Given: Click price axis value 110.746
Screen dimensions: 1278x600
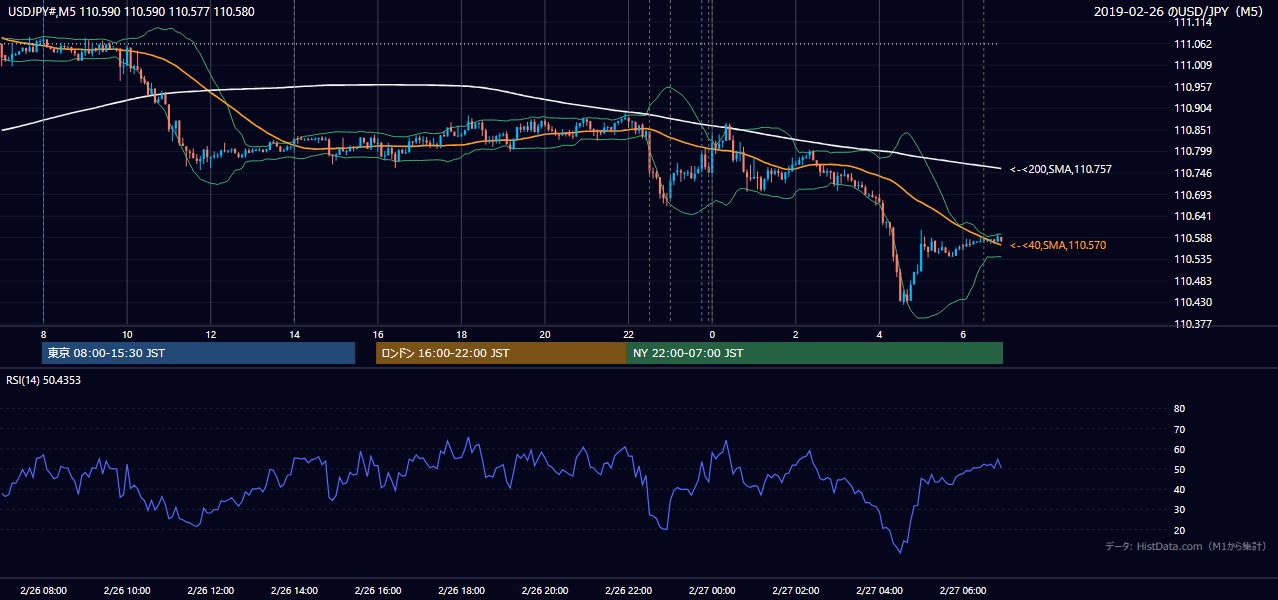Looking at the screenshot, I should click(1193, 173).
